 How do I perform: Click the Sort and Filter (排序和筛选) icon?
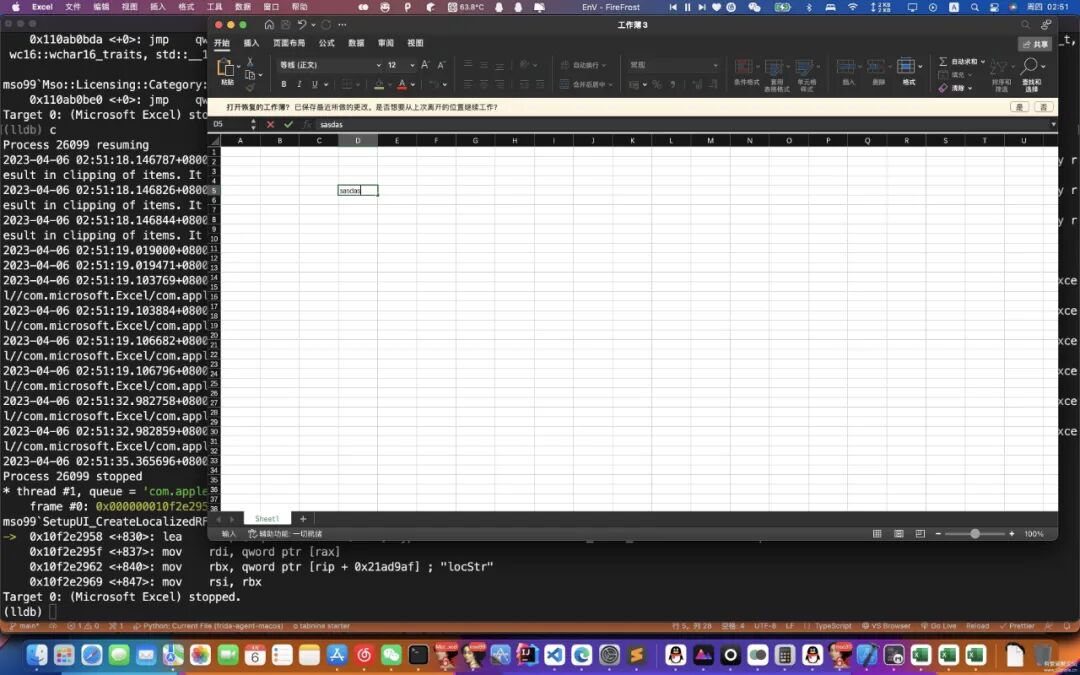click(x=997, y=67)
